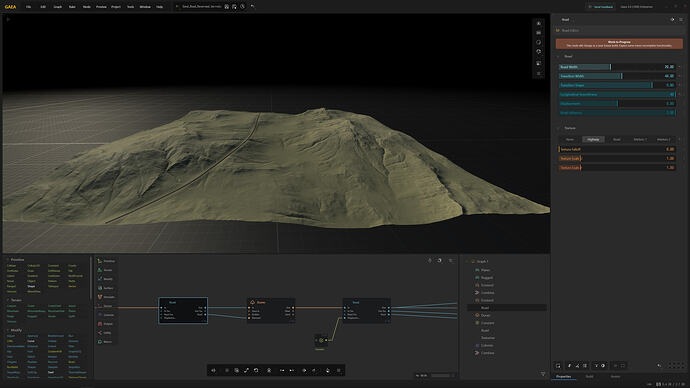Viewport: 690px width, 388px height.
Task: Open the Road Width options arrow
Action: [x=679, y=67]
